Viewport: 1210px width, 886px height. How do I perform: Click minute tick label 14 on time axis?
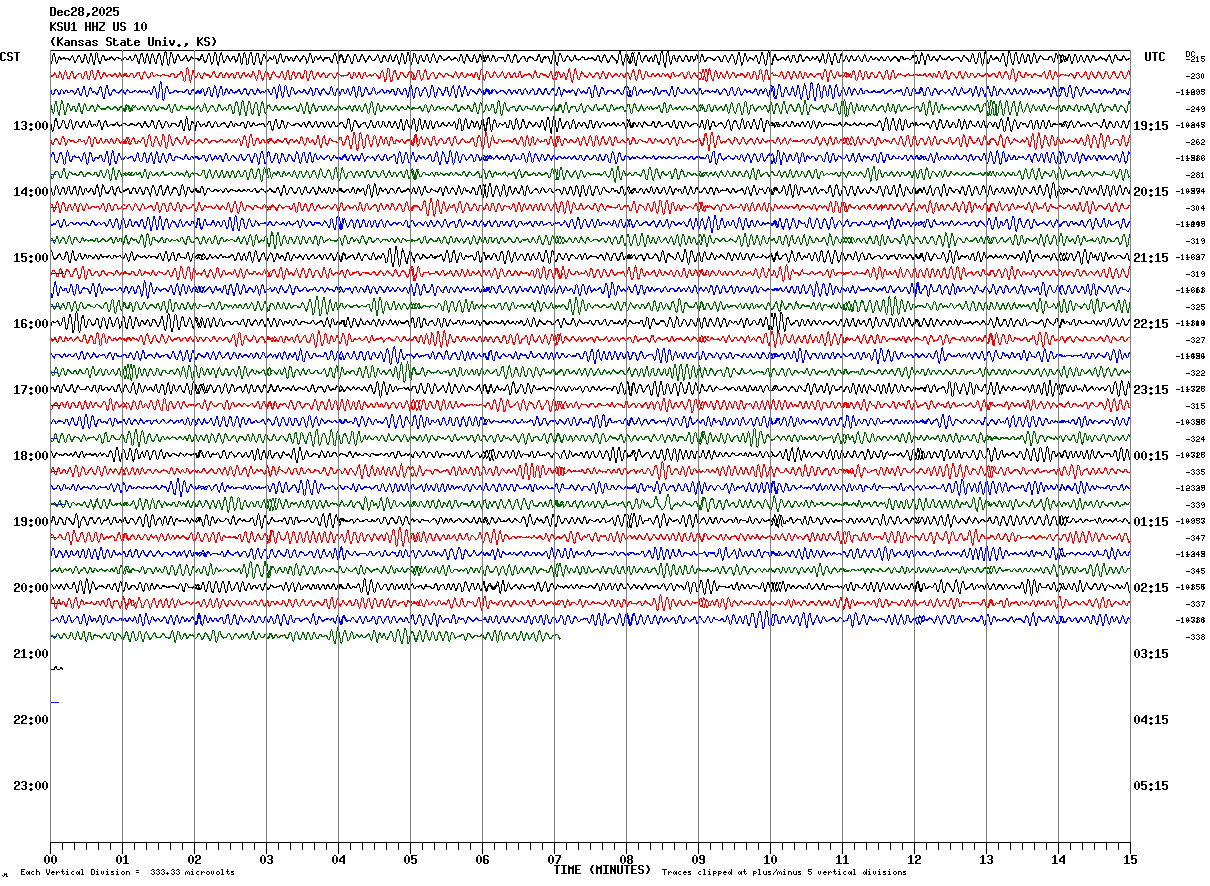(1058, 860)
